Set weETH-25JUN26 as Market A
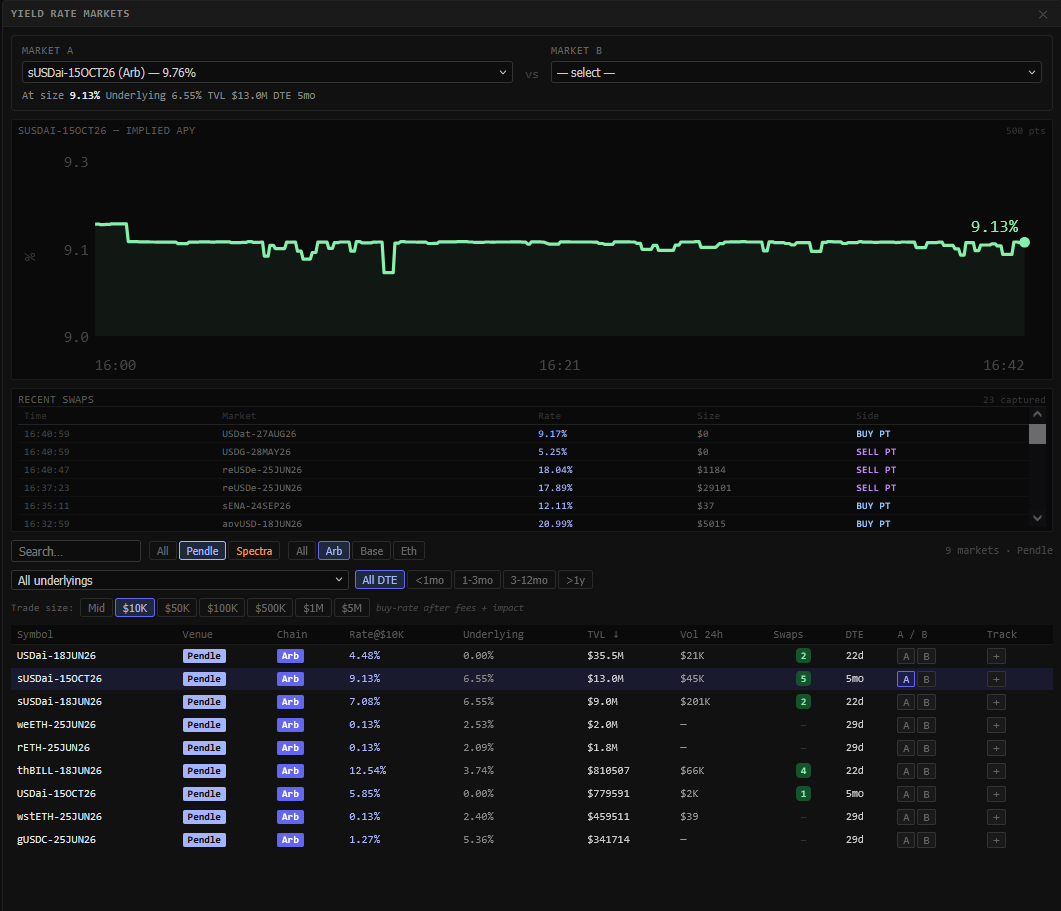This screenshot has width=1061, height=911. pos(906,725)
